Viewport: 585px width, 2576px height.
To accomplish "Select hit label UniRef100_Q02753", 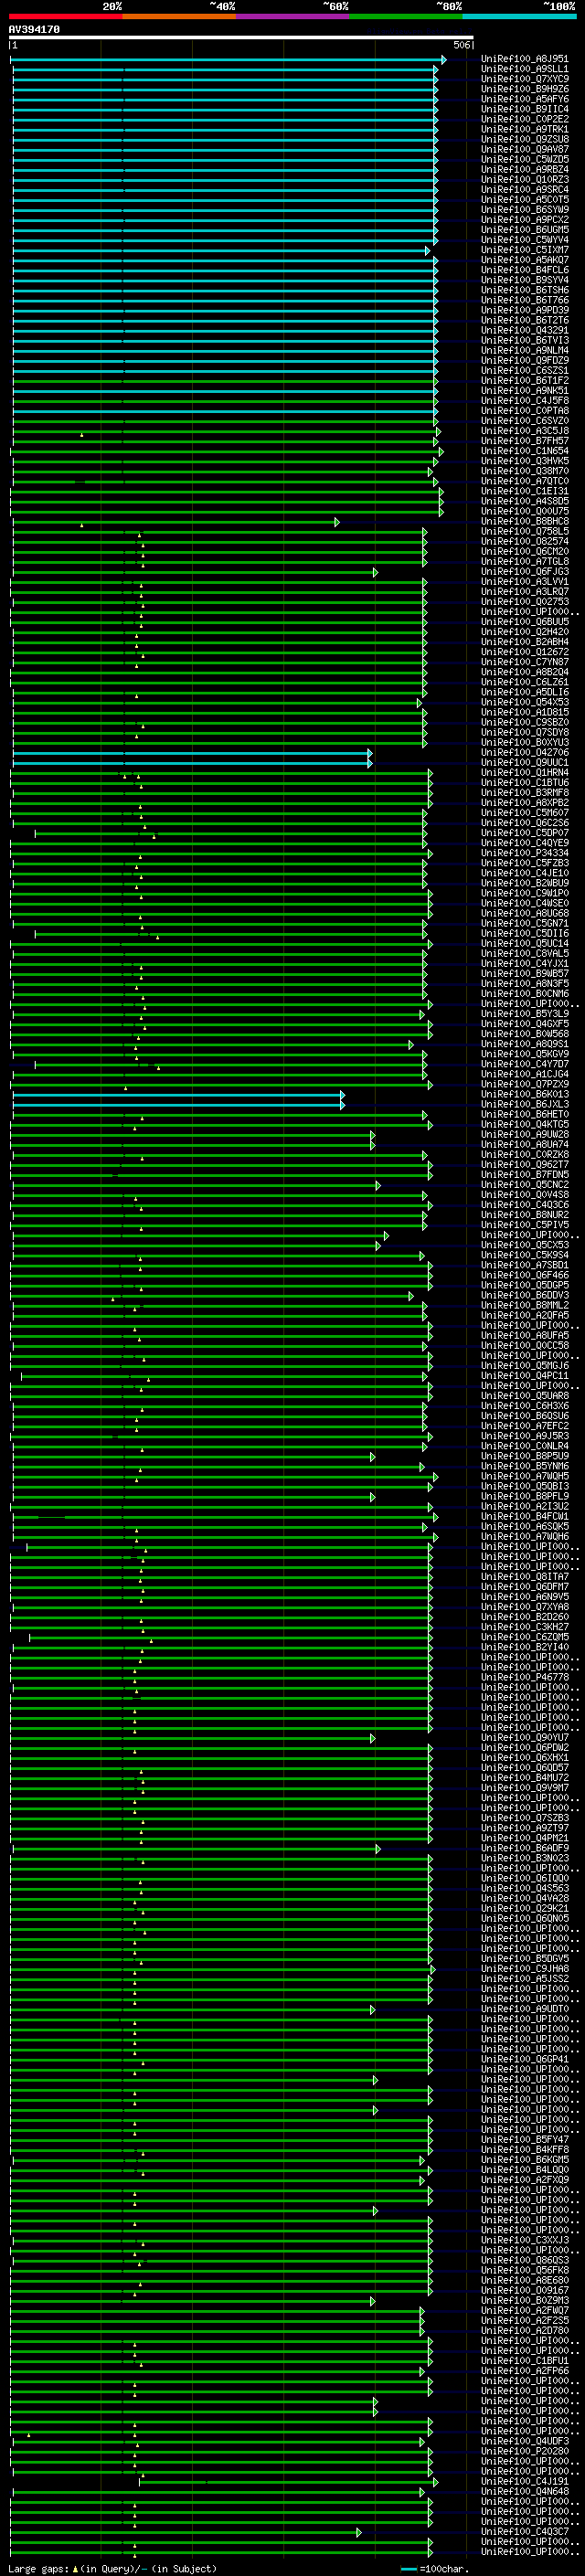I will (525, 602).
